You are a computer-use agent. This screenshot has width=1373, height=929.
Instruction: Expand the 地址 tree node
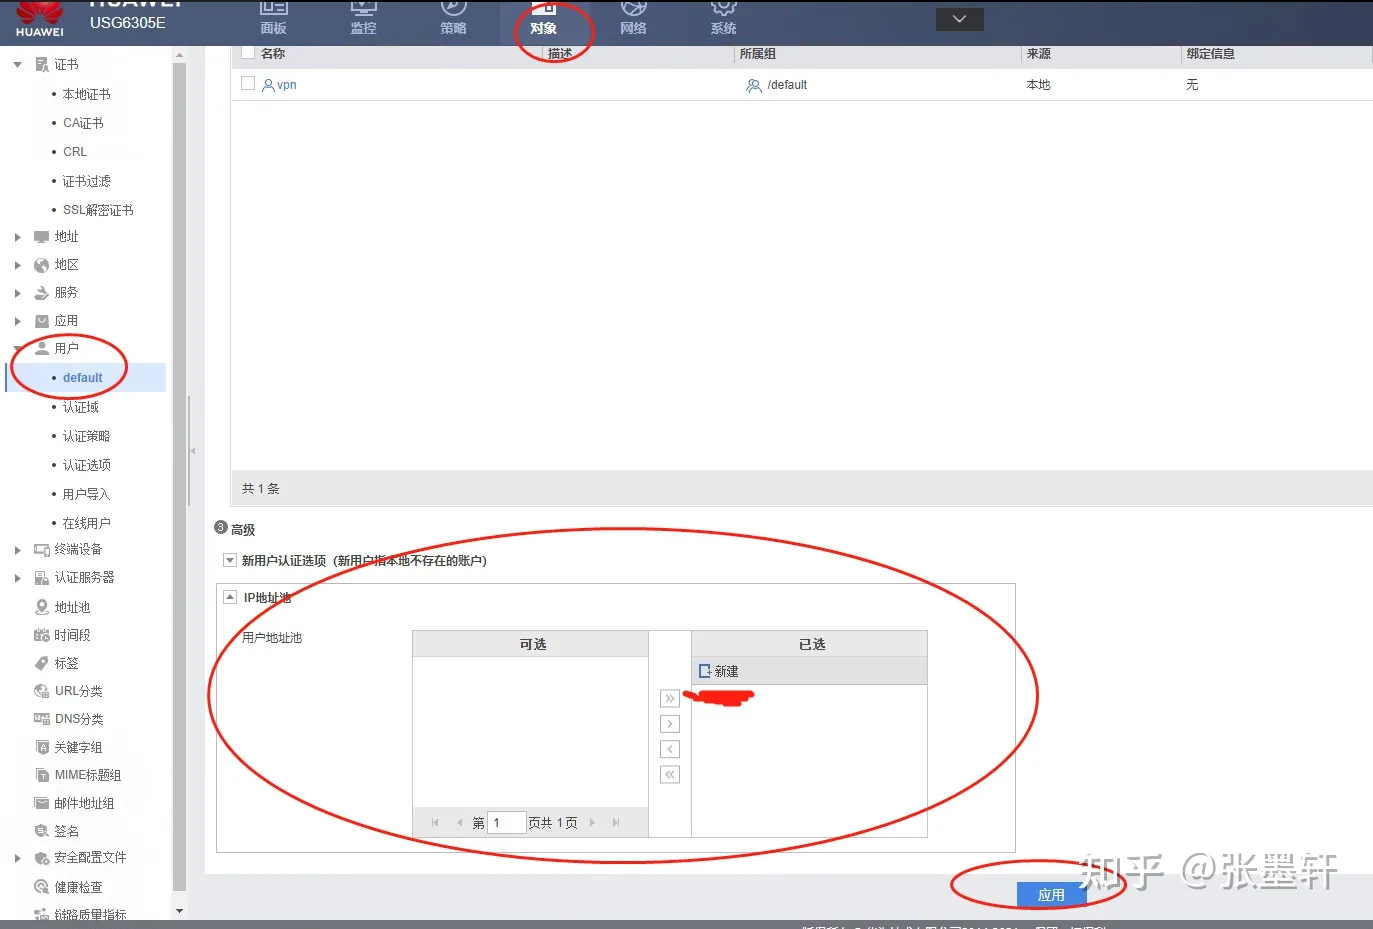[17, 237]
